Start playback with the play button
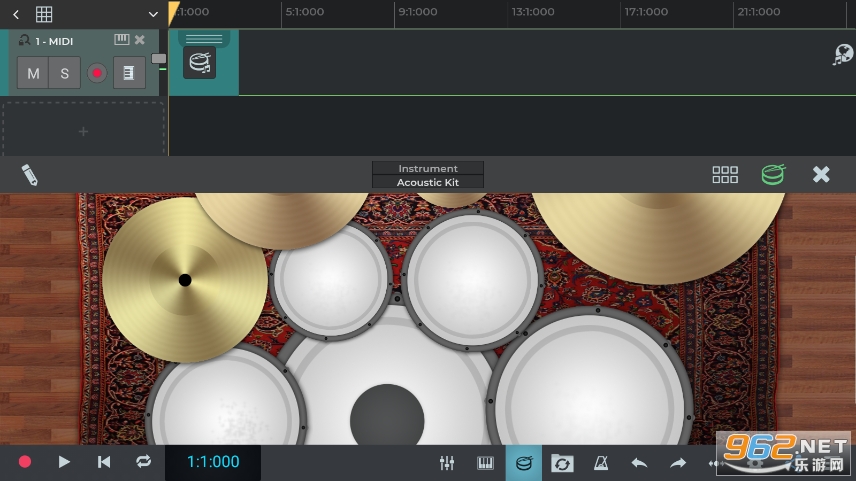856x481 pixels. click(64, 462)
